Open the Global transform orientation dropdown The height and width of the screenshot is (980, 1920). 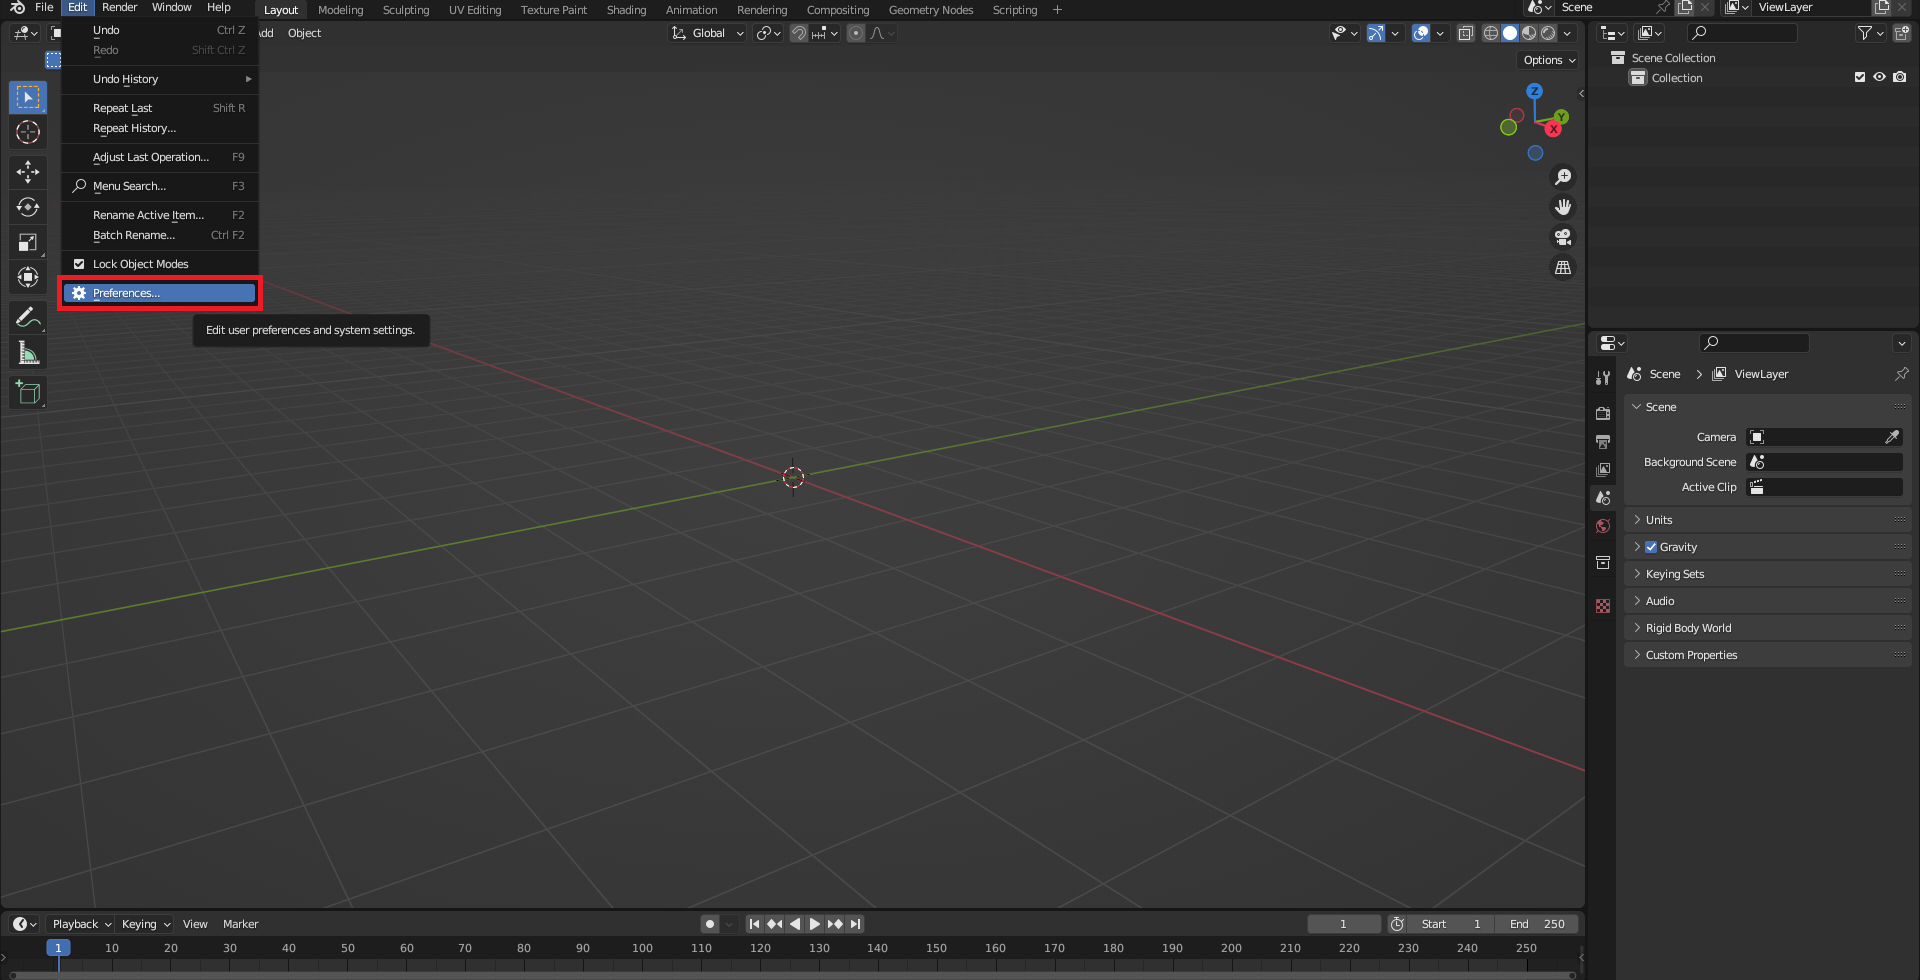(x=708, y=33)
